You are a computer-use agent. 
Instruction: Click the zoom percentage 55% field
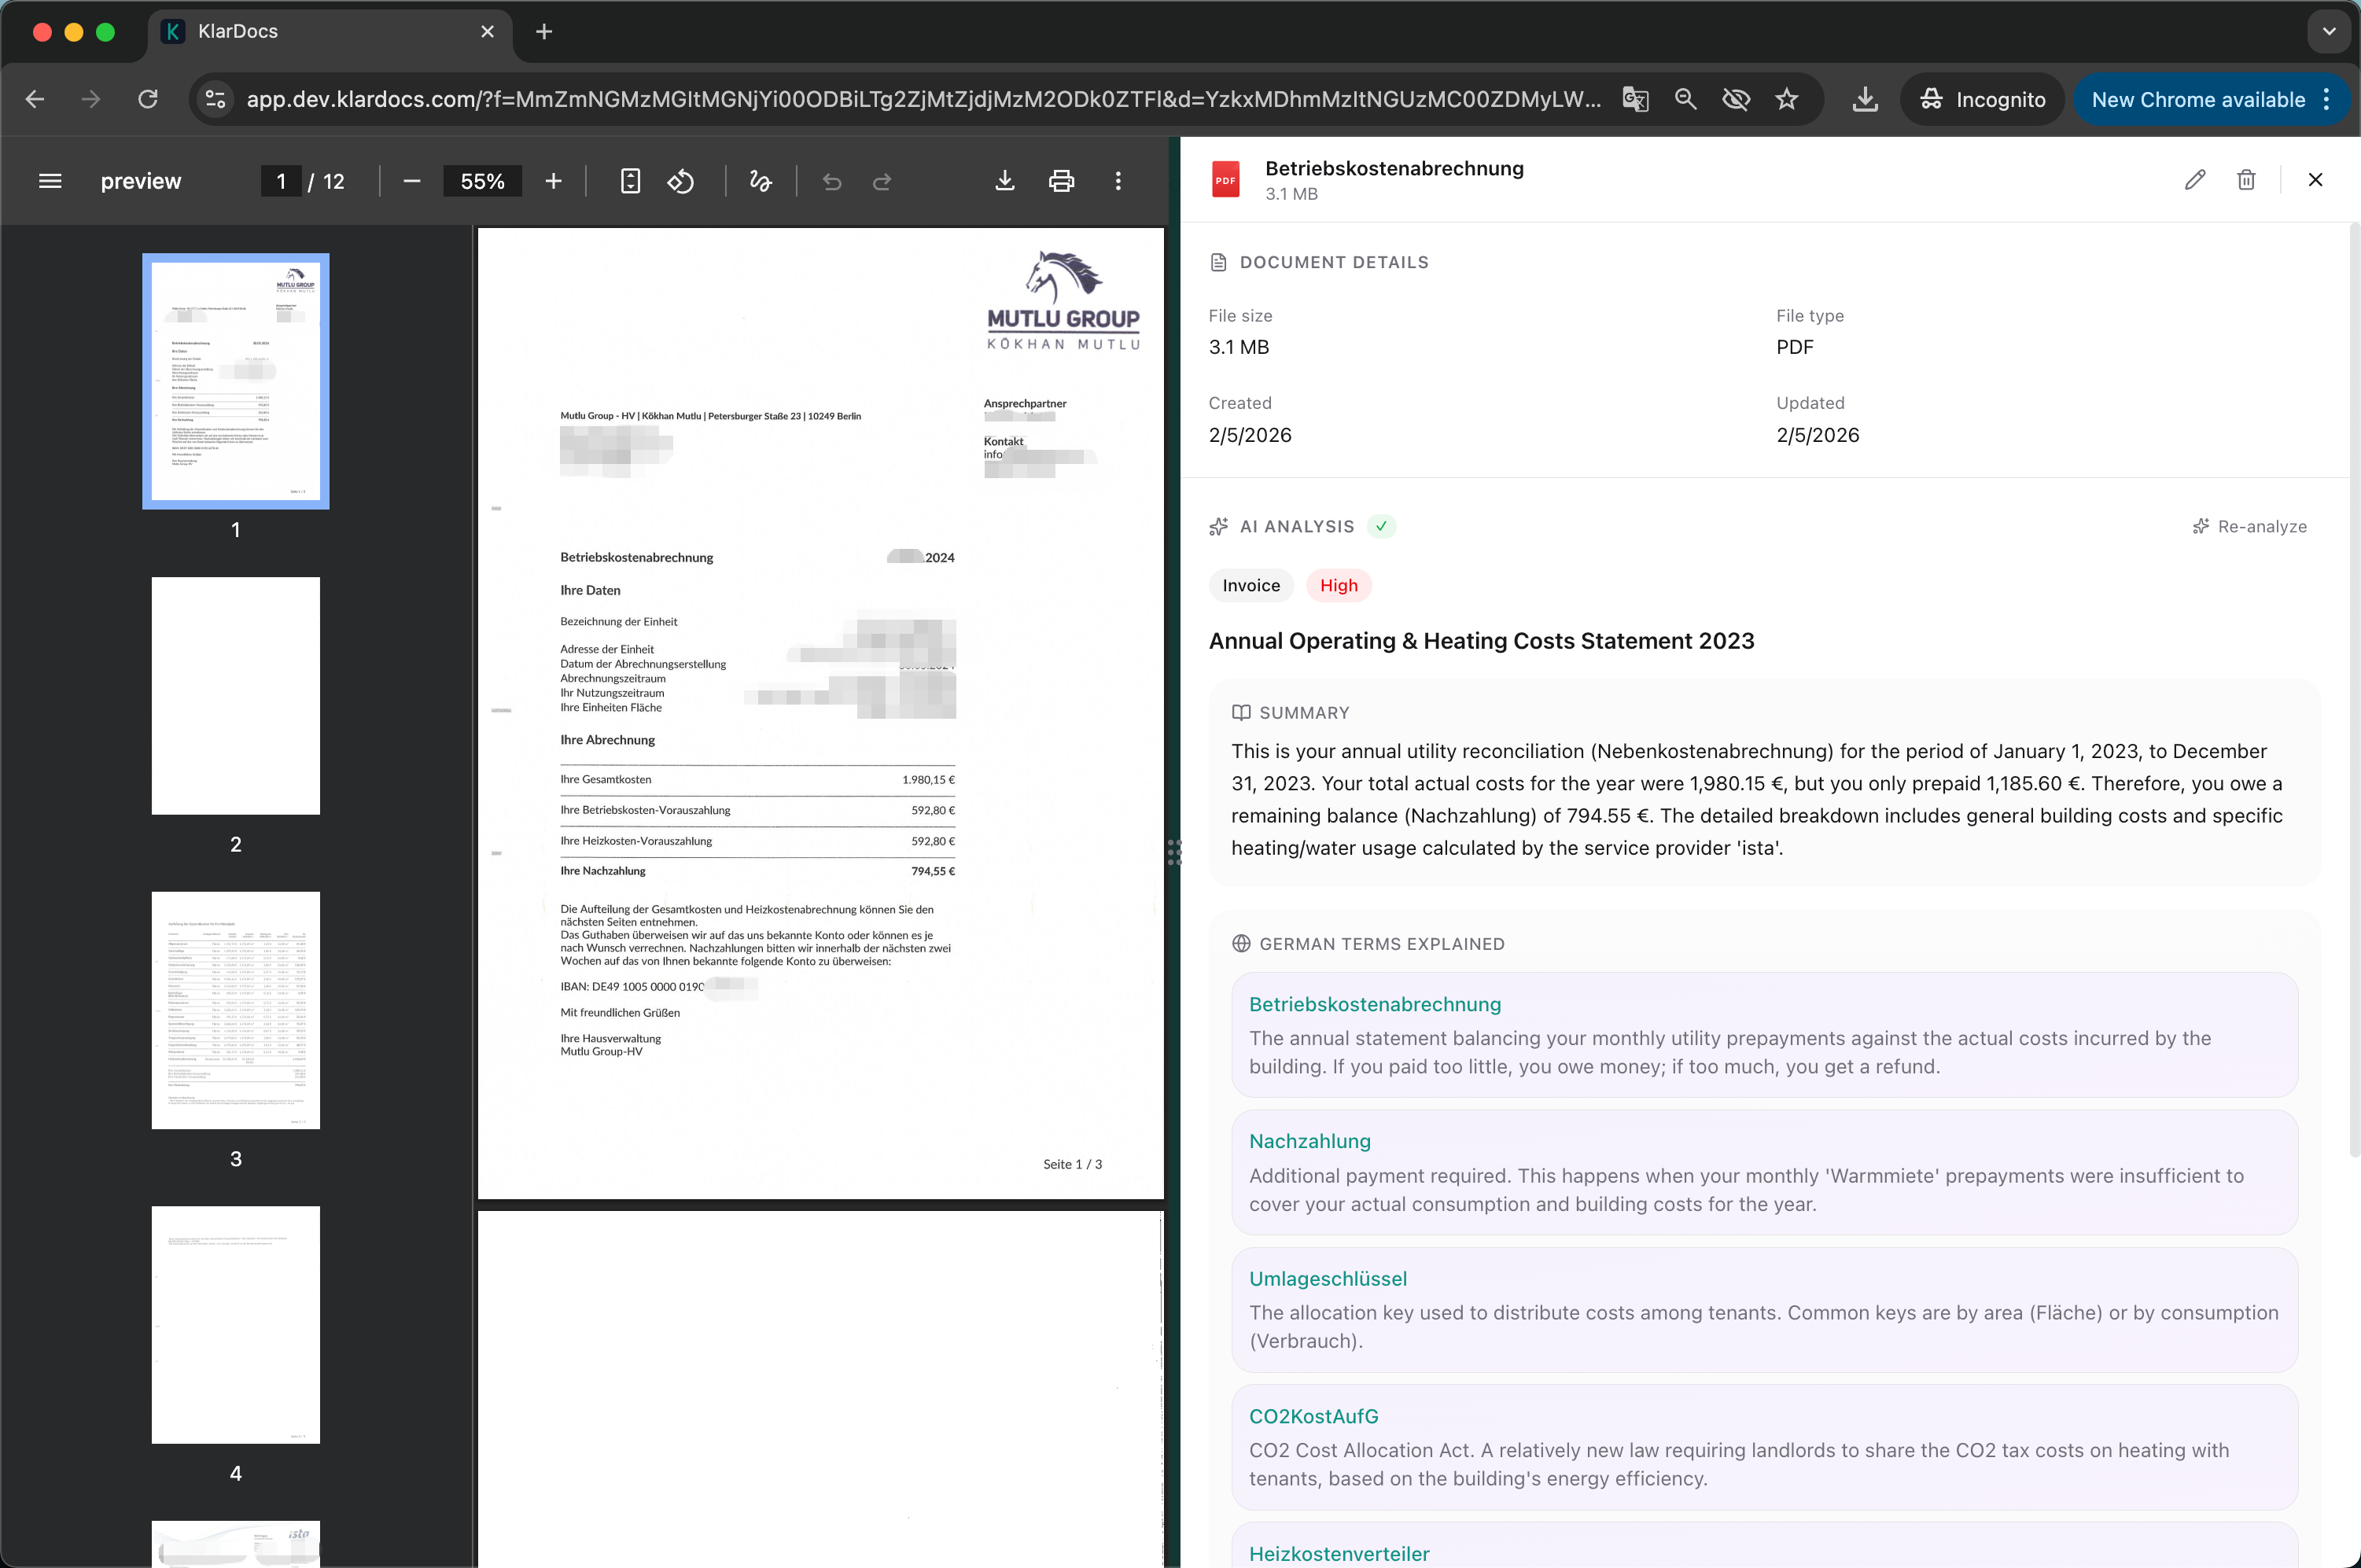[482, 181]
